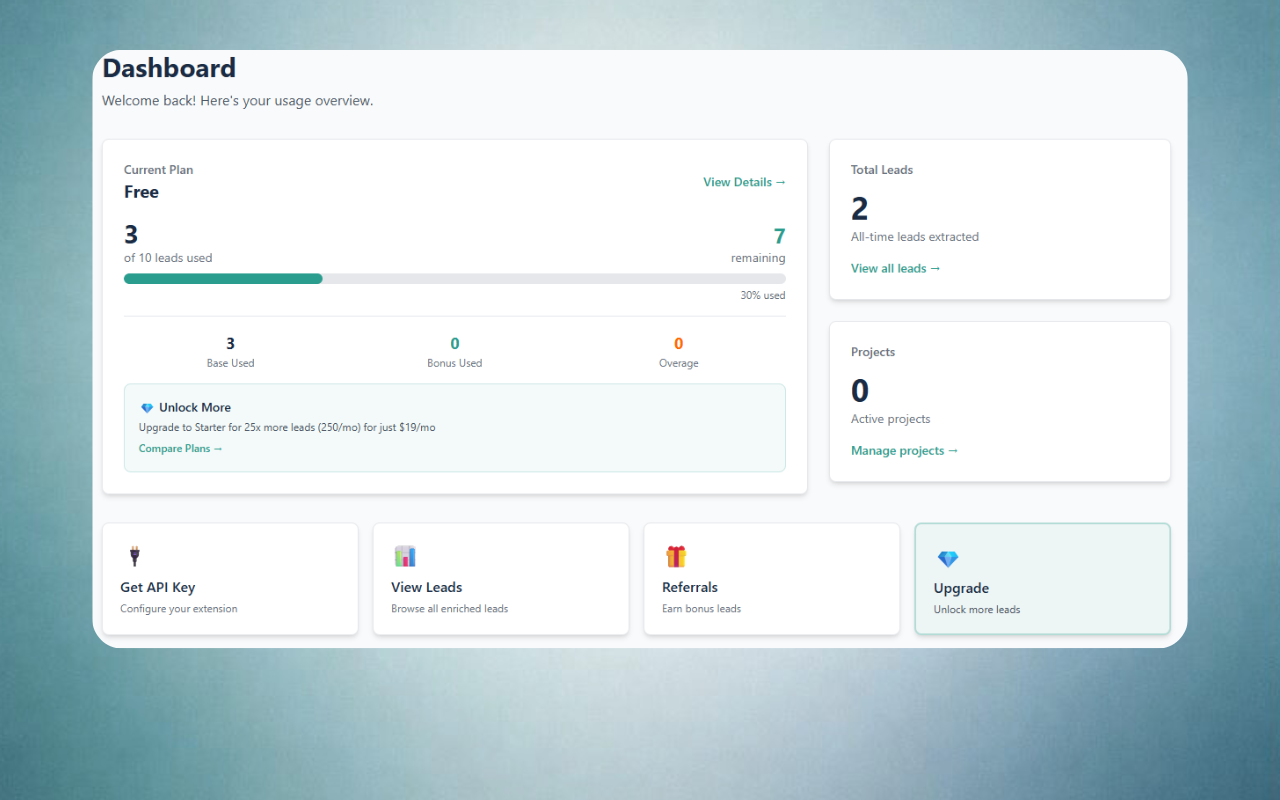Image resolution: width=1280 pixels, height=800 pixels.
Task: Click the diamond icon next to Unlock More
Action: pos(146,407)
